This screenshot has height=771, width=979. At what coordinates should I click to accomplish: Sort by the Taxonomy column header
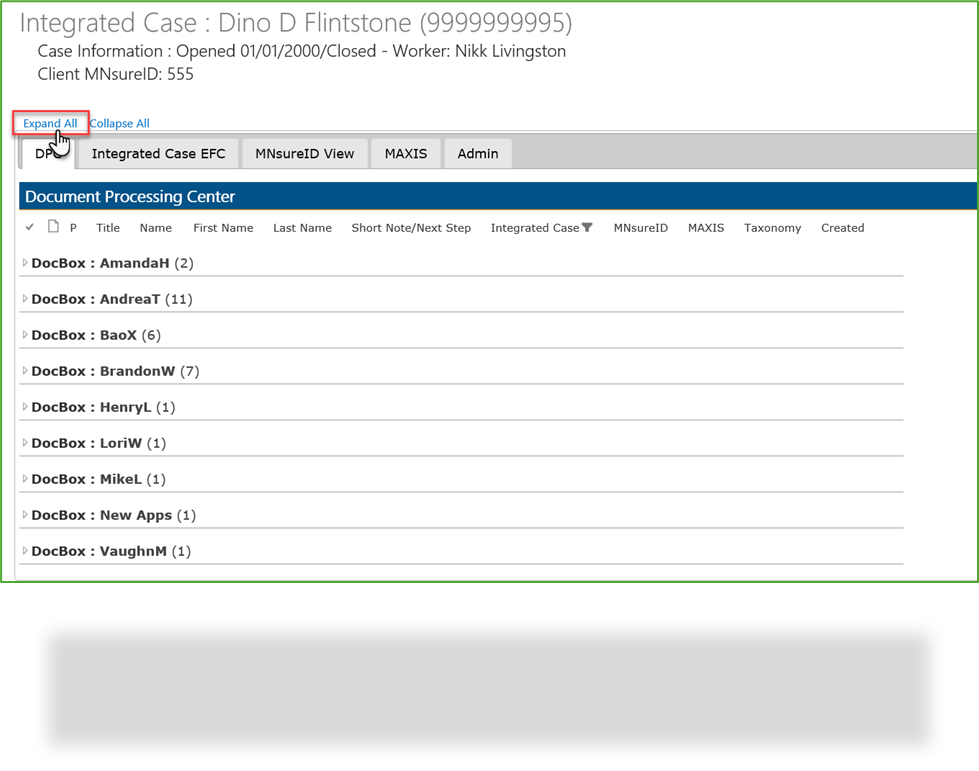click(x=772, y=227)
